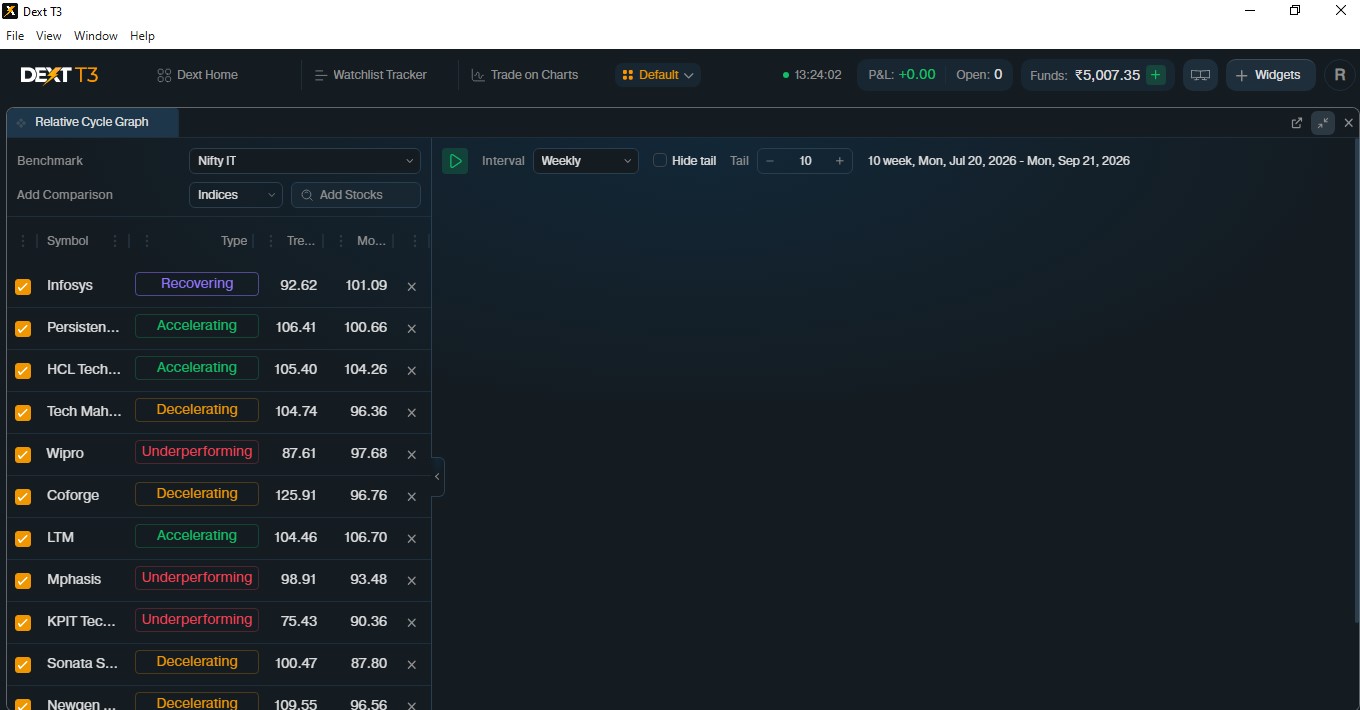Sort by the Type column header
This screenshot has width=1360, height=710.
click(234, 241)
